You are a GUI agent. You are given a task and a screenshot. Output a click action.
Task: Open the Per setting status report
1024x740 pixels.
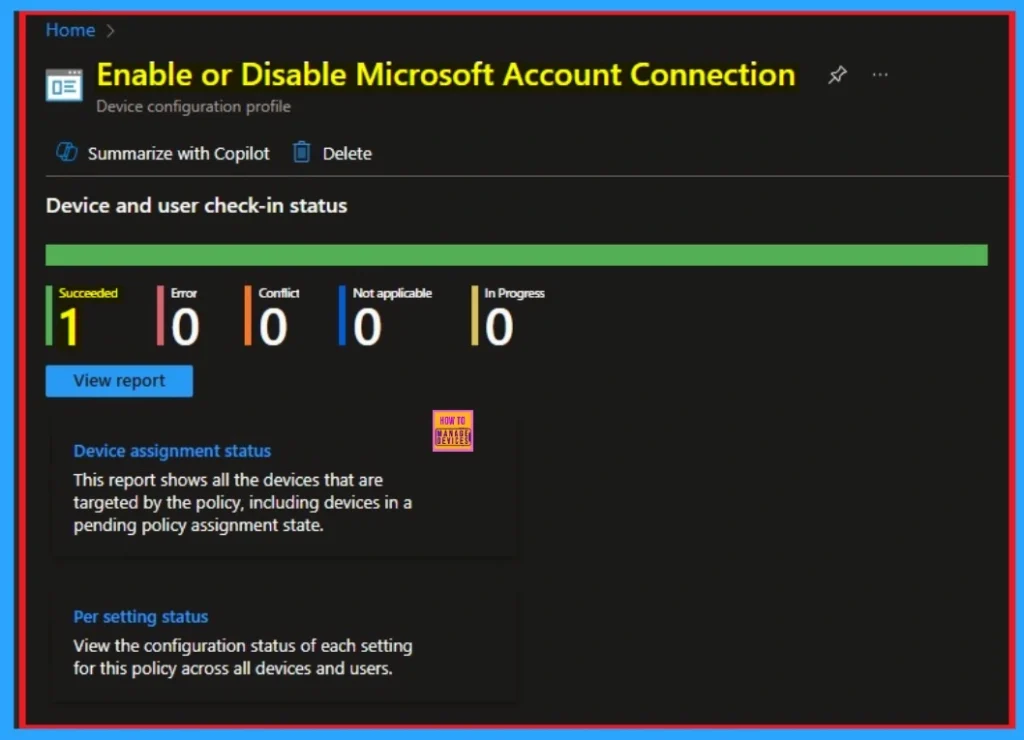[x=140, y=617]
